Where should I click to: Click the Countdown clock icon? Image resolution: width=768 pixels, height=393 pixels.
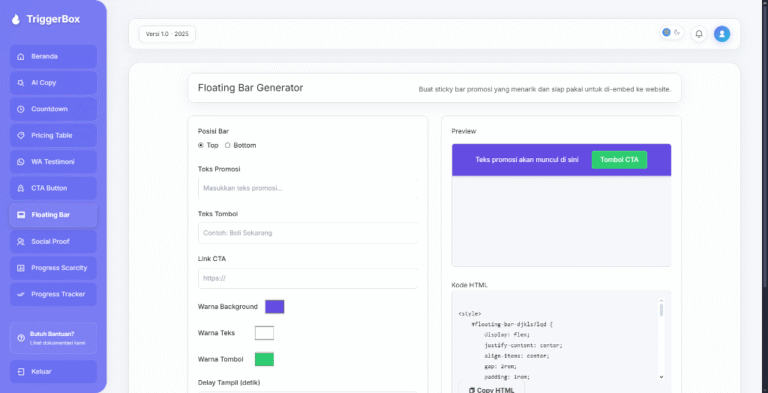21,109
